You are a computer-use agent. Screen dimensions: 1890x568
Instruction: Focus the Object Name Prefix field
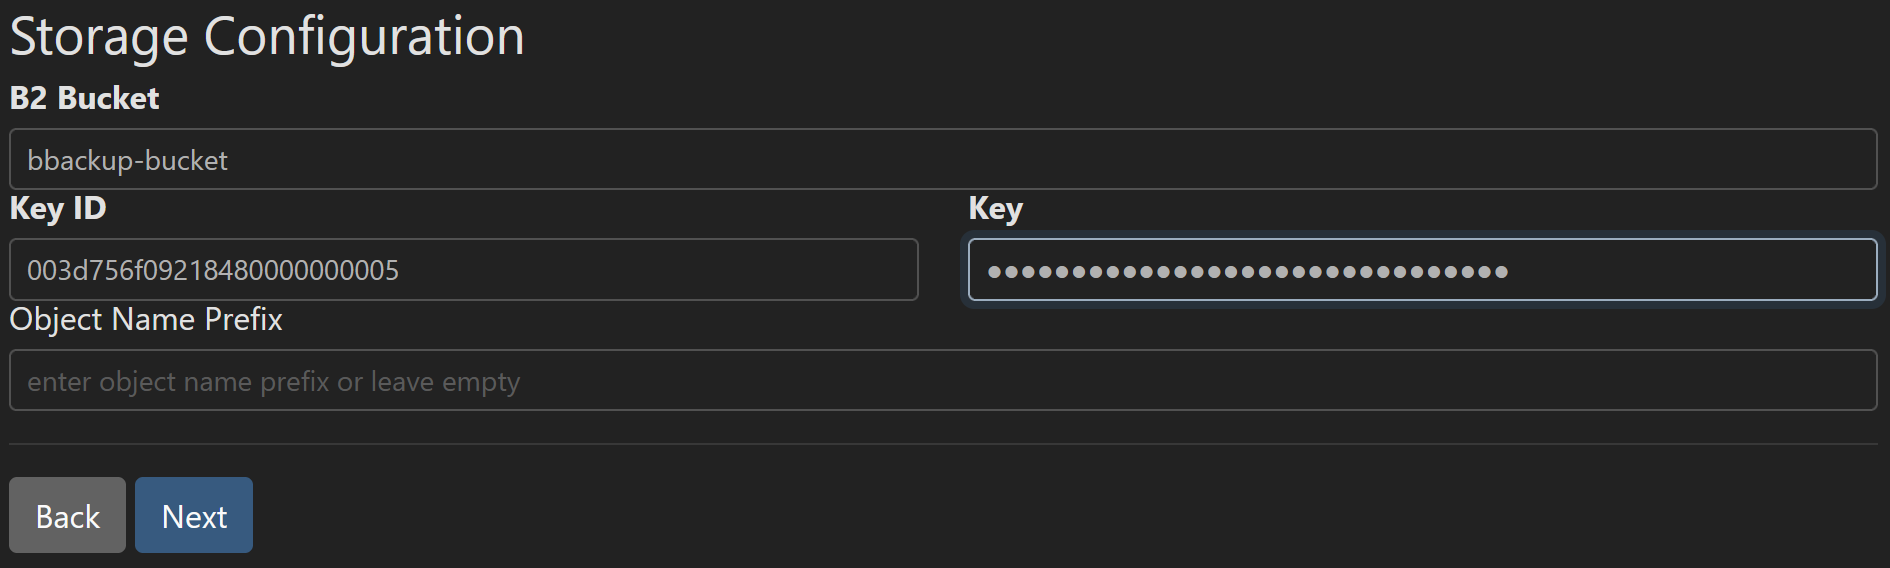(x=942, y=380)
